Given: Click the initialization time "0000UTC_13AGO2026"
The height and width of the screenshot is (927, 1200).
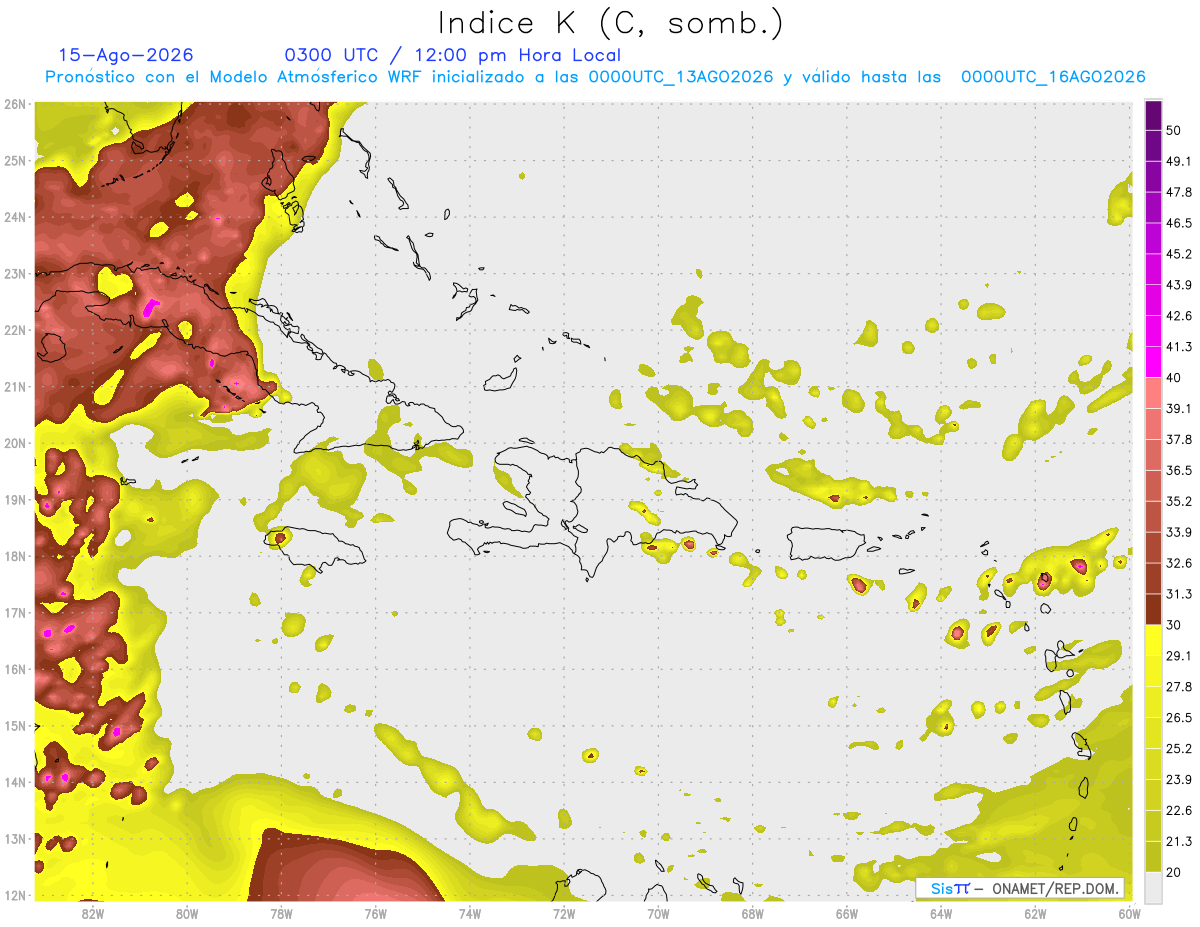Looking at the screenshot, I should coord(681,77).
